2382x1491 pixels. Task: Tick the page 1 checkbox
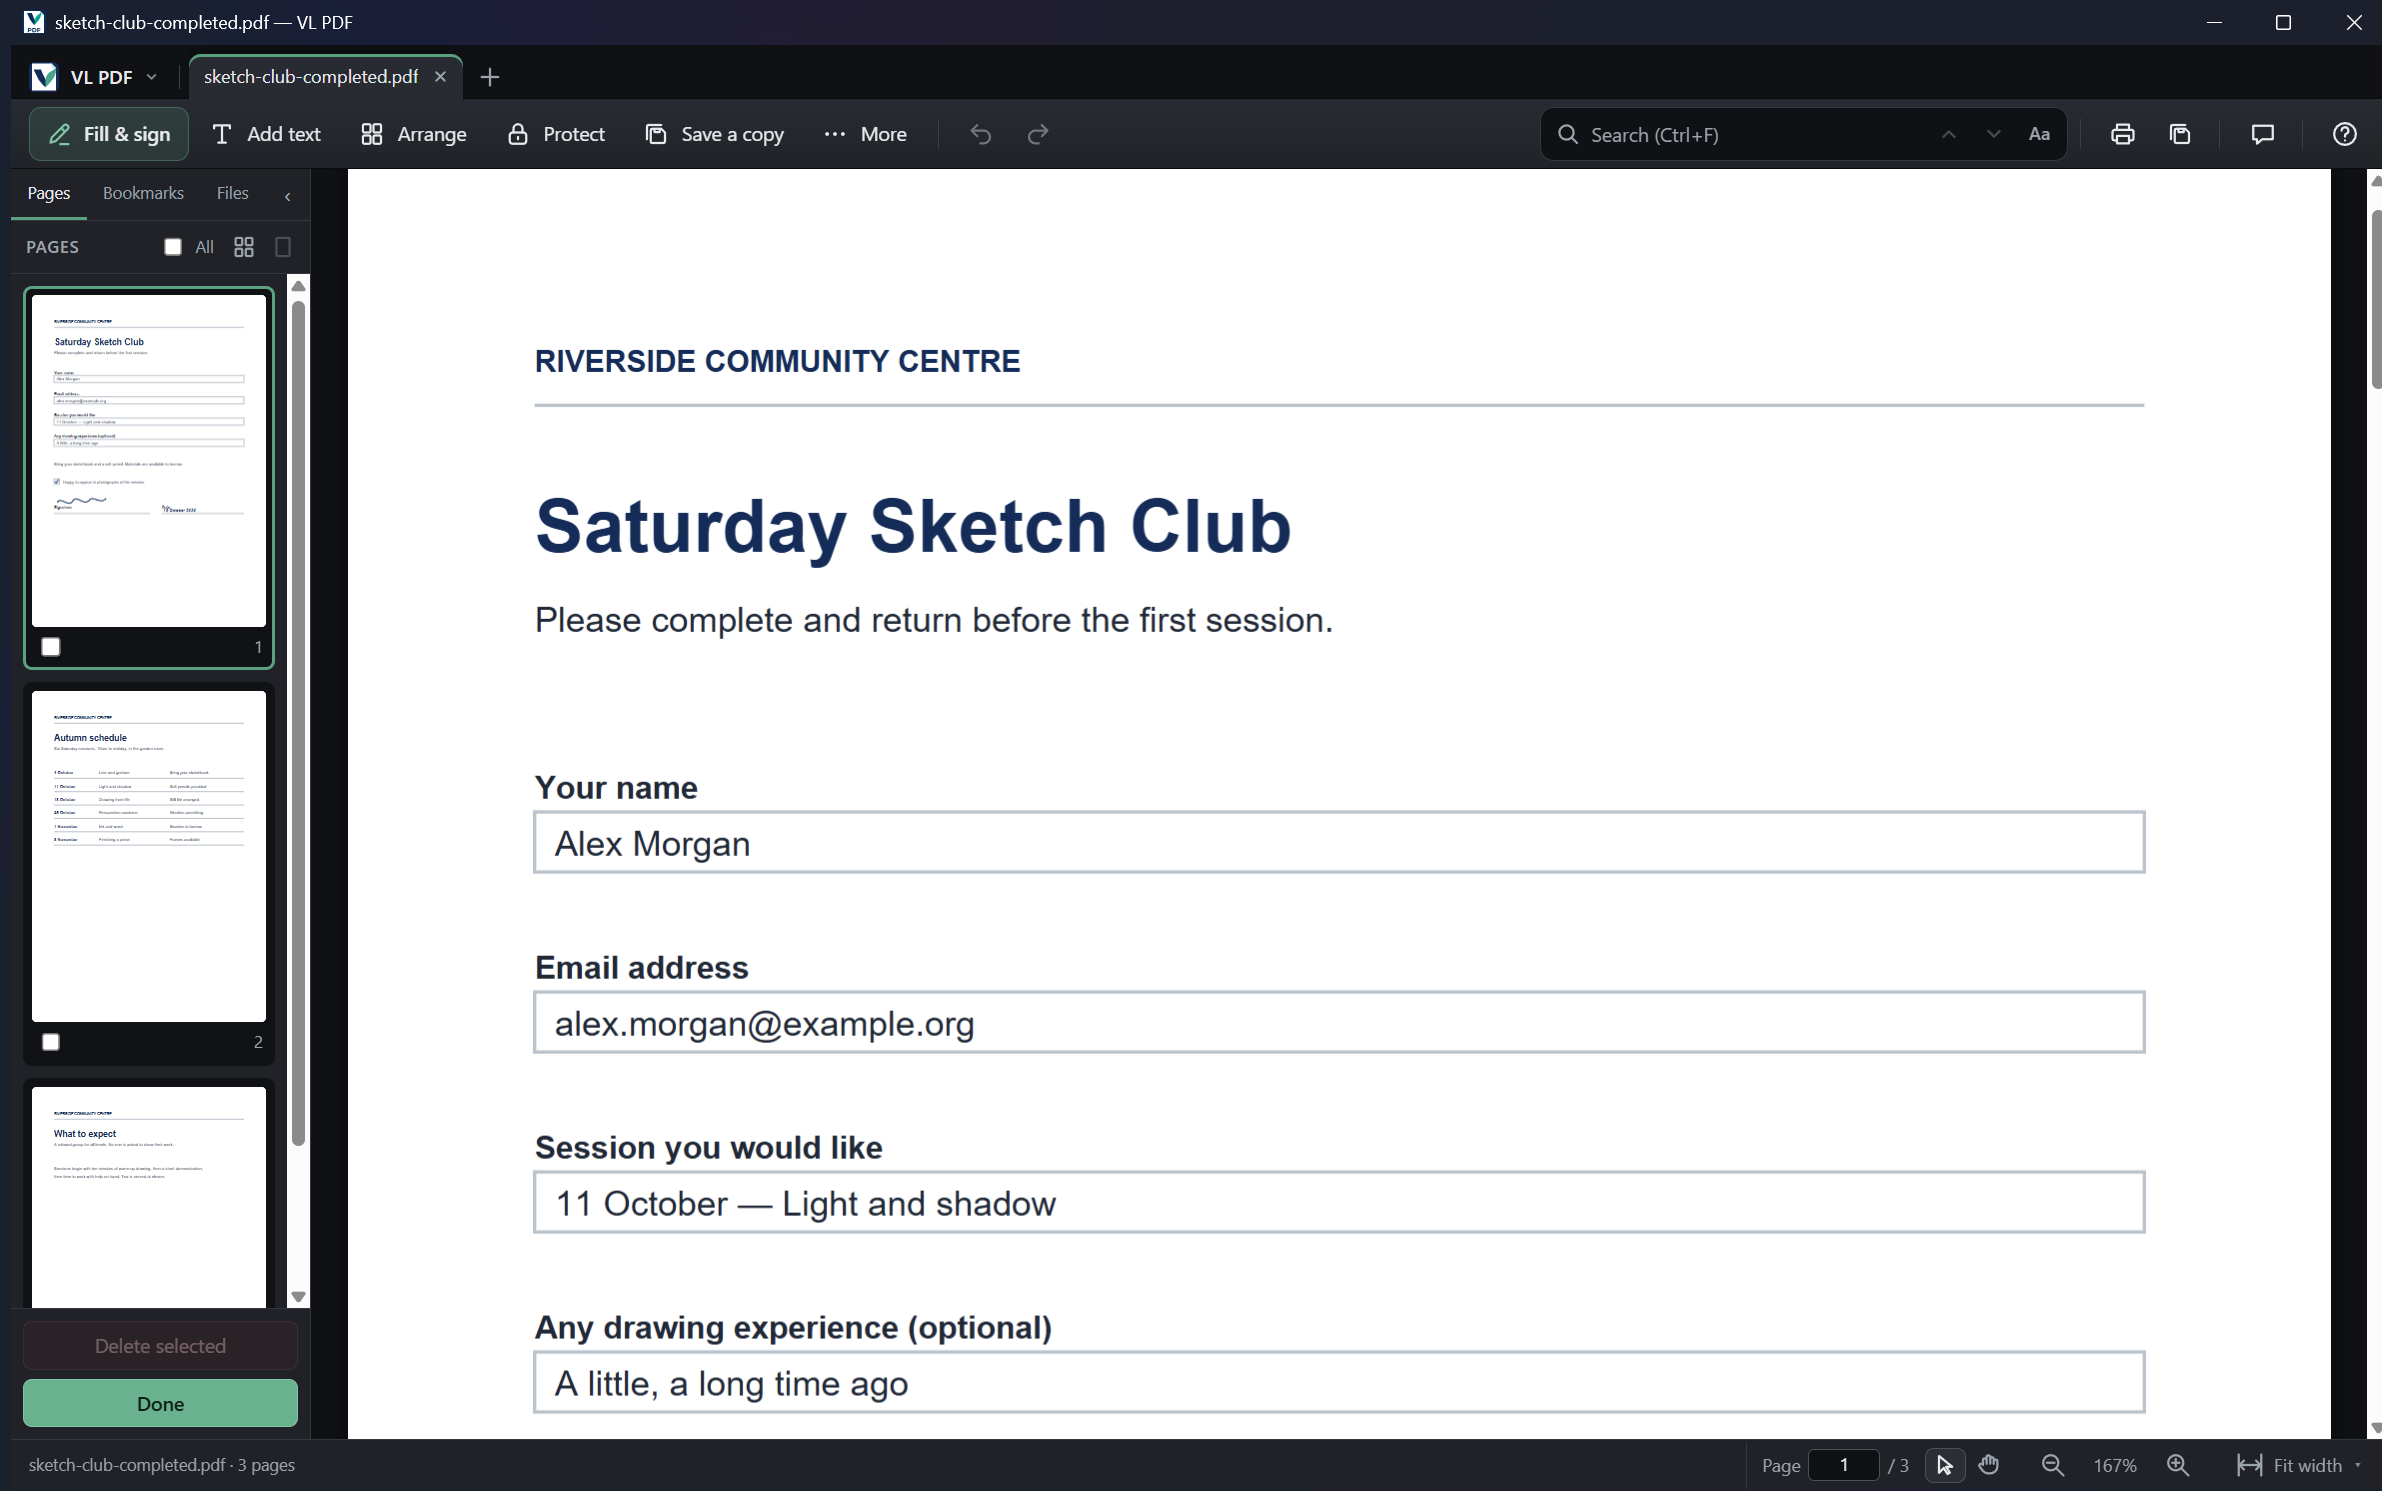click(51, 647)
